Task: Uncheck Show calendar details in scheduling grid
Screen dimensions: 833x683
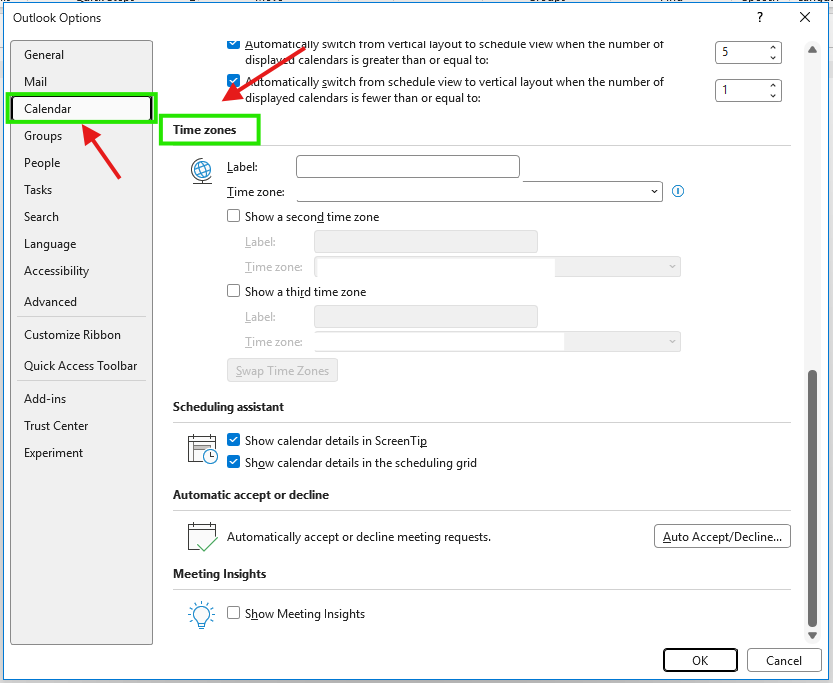Action: (x=233, y=462)
